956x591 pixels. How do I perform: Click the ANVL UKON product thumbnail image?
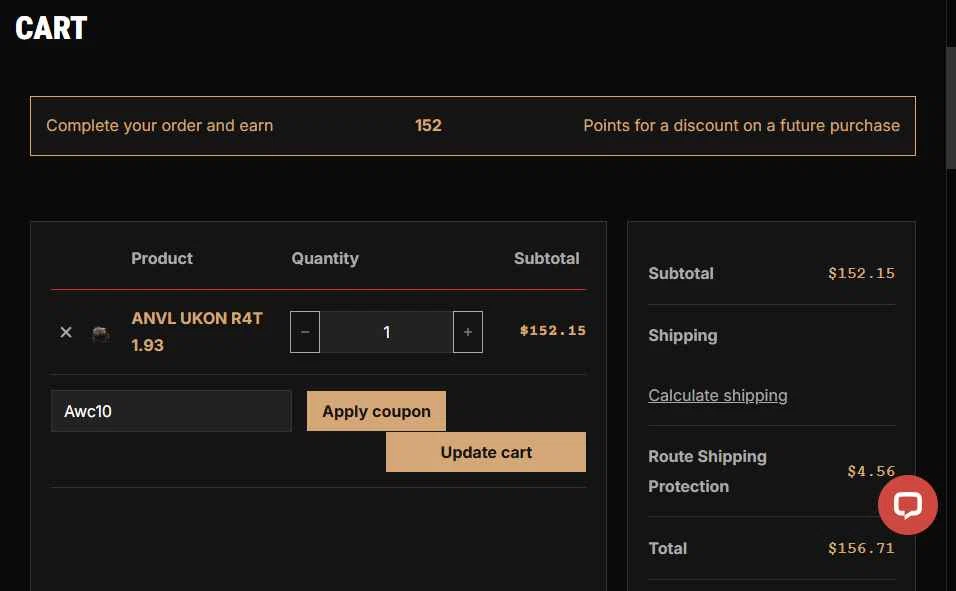pyautogui.click(x=101, y=334)
